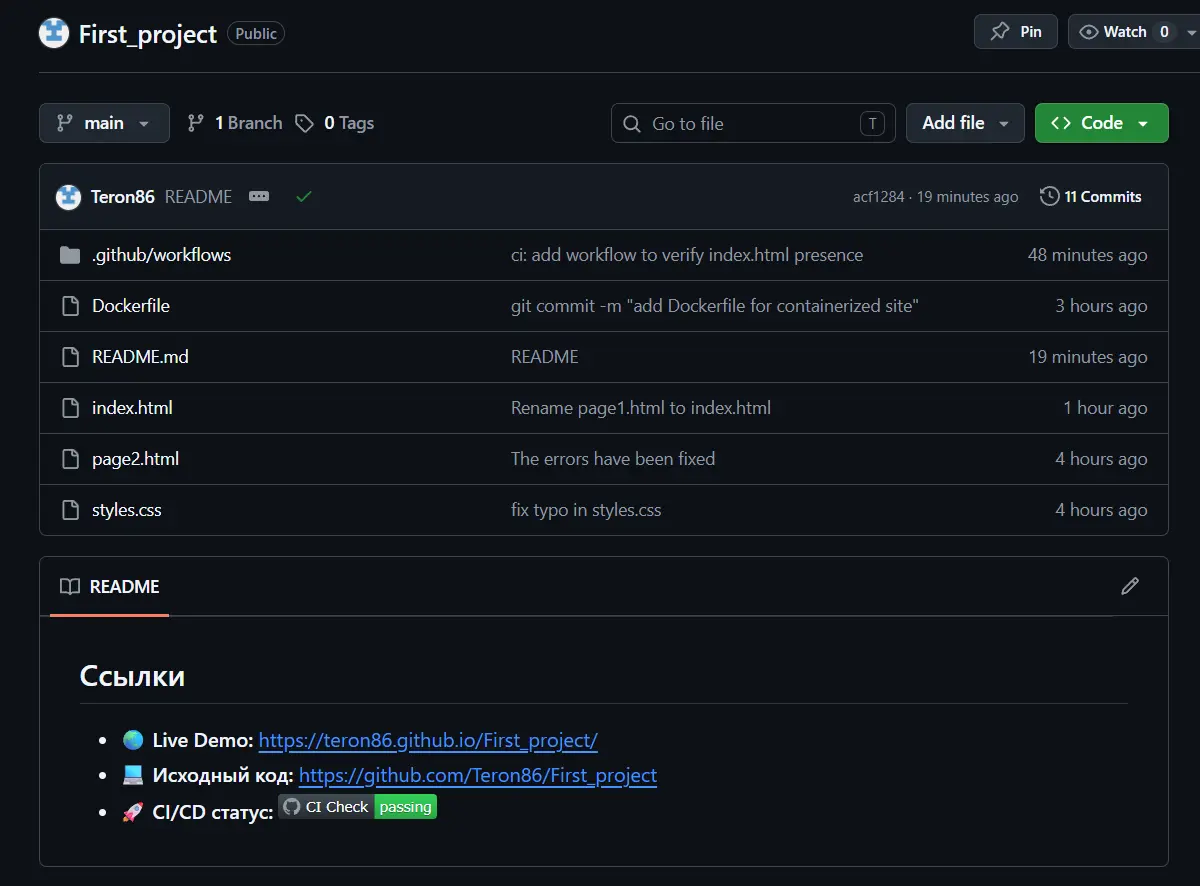Click the Go to file search field

(753, 123)
